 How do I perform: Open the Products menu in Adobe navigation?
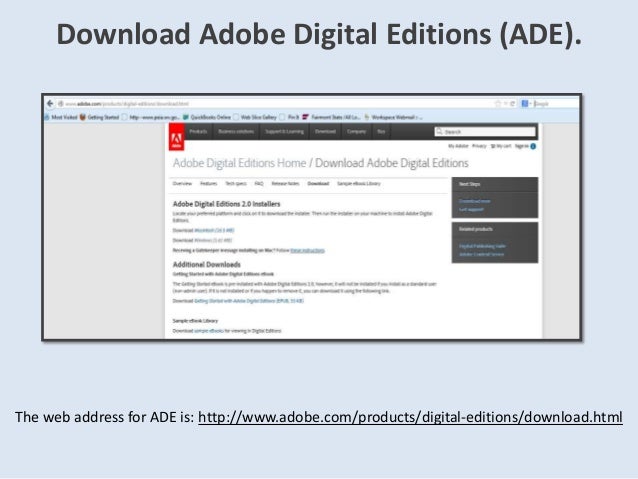click(198, 131)
